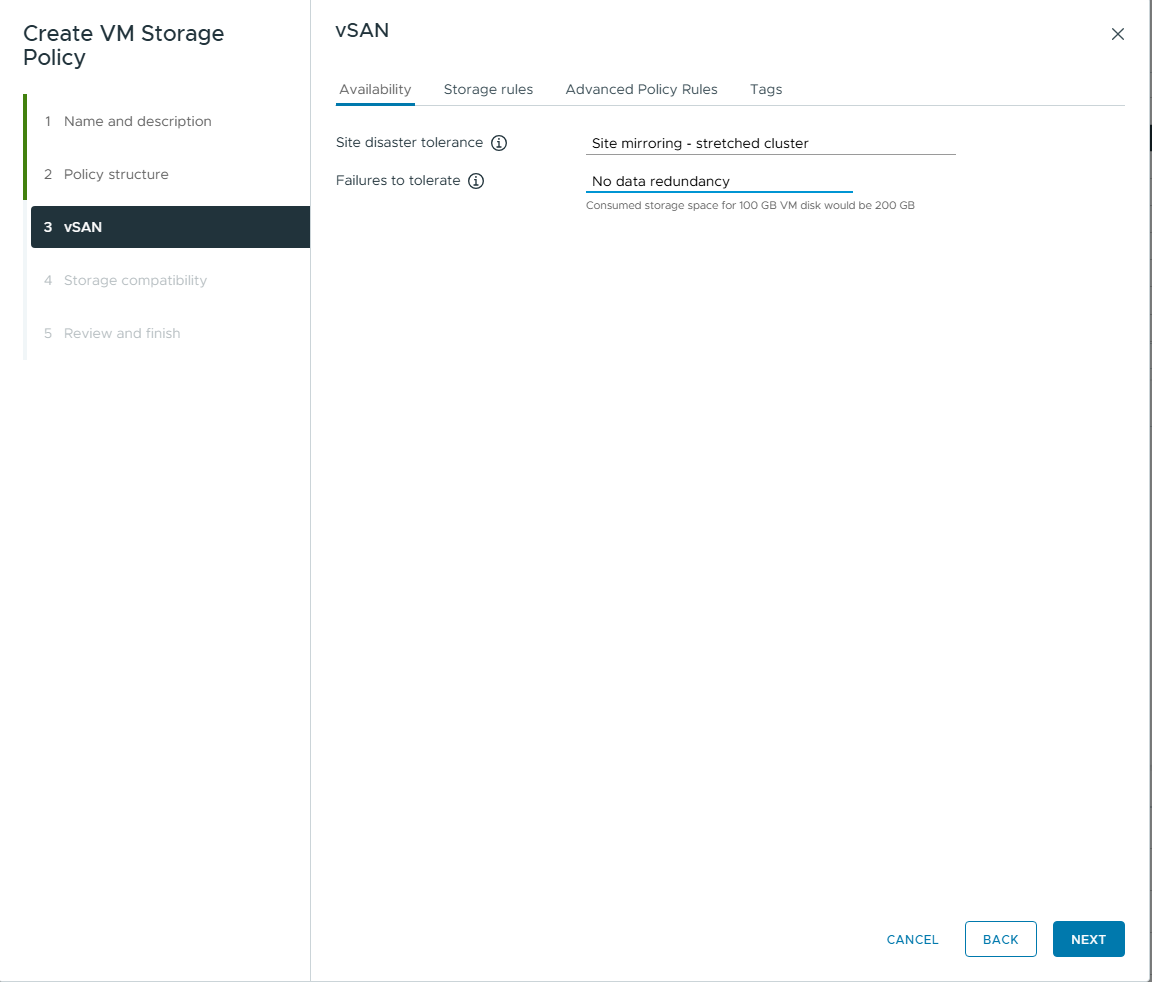1152x982 pixels.
Task: Click the Site disaster tolerance info icon
Action: [x=499, y=142]
